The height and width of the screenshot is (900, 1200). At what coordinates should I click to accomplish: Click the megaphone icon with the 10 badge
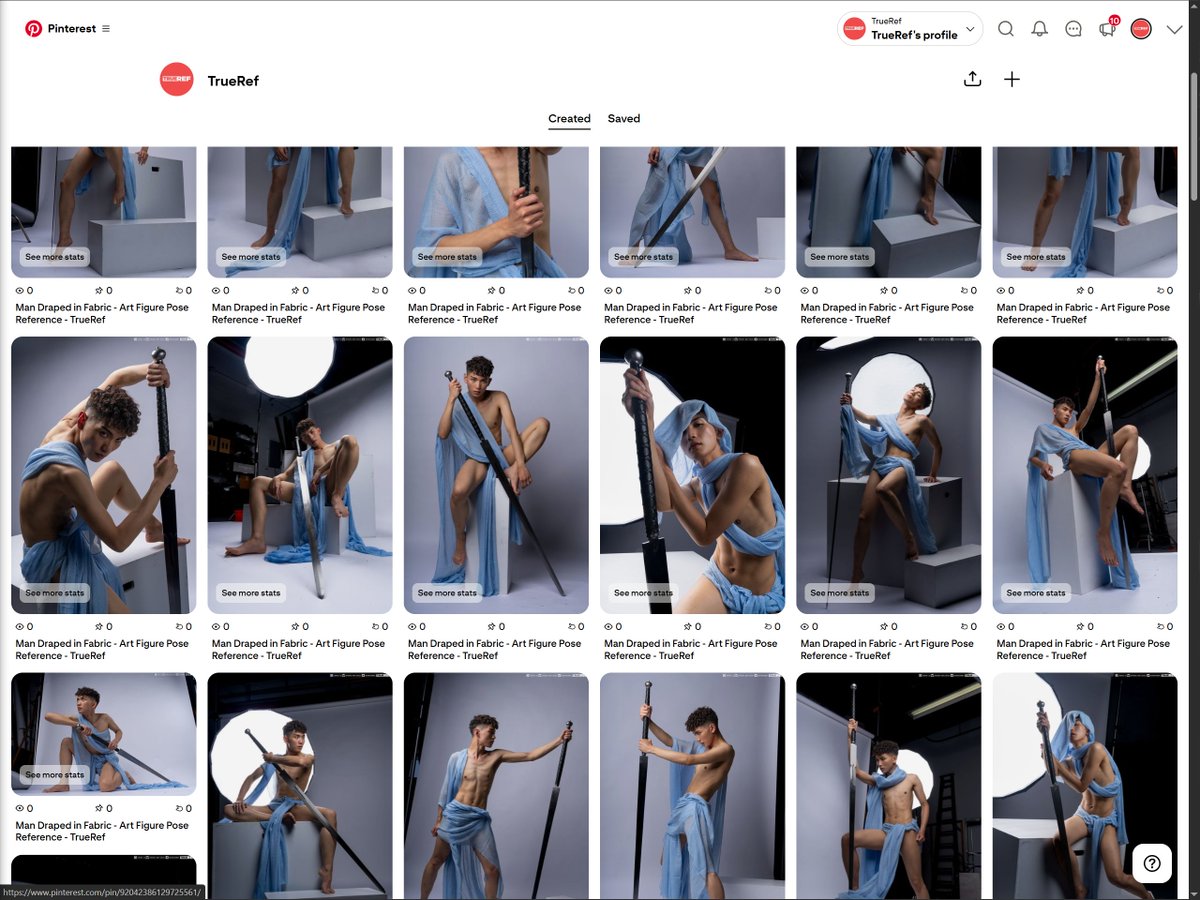(x=1107, y=30)
